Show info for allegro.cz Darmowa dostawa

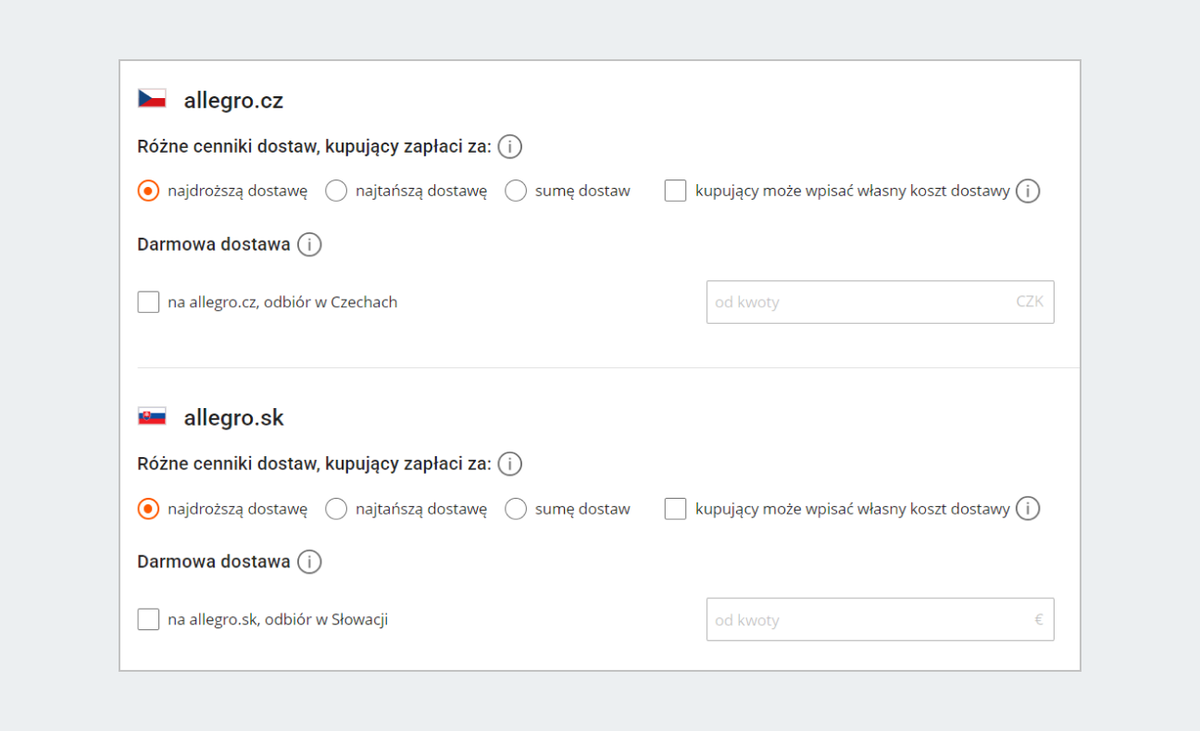pyautogui.click(x=310, y=245)
